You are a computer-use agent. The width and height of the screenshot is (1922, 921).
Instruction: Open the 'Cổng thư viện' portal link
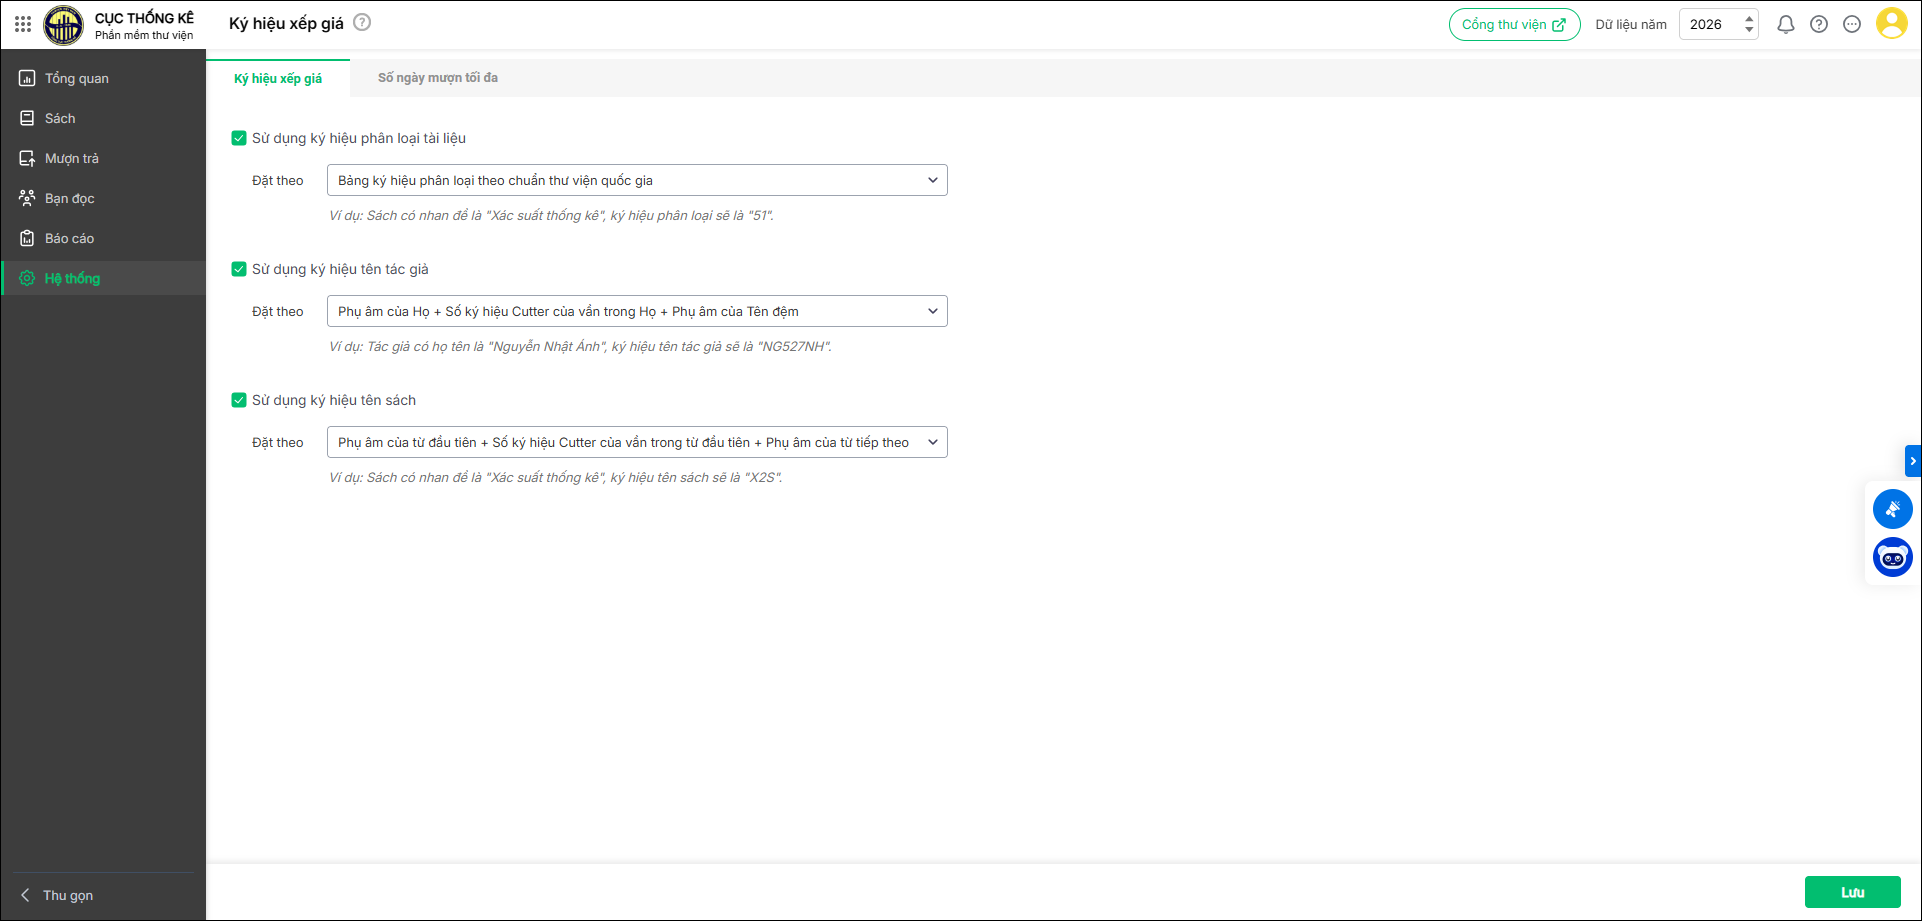click(x=1514, y=24)
